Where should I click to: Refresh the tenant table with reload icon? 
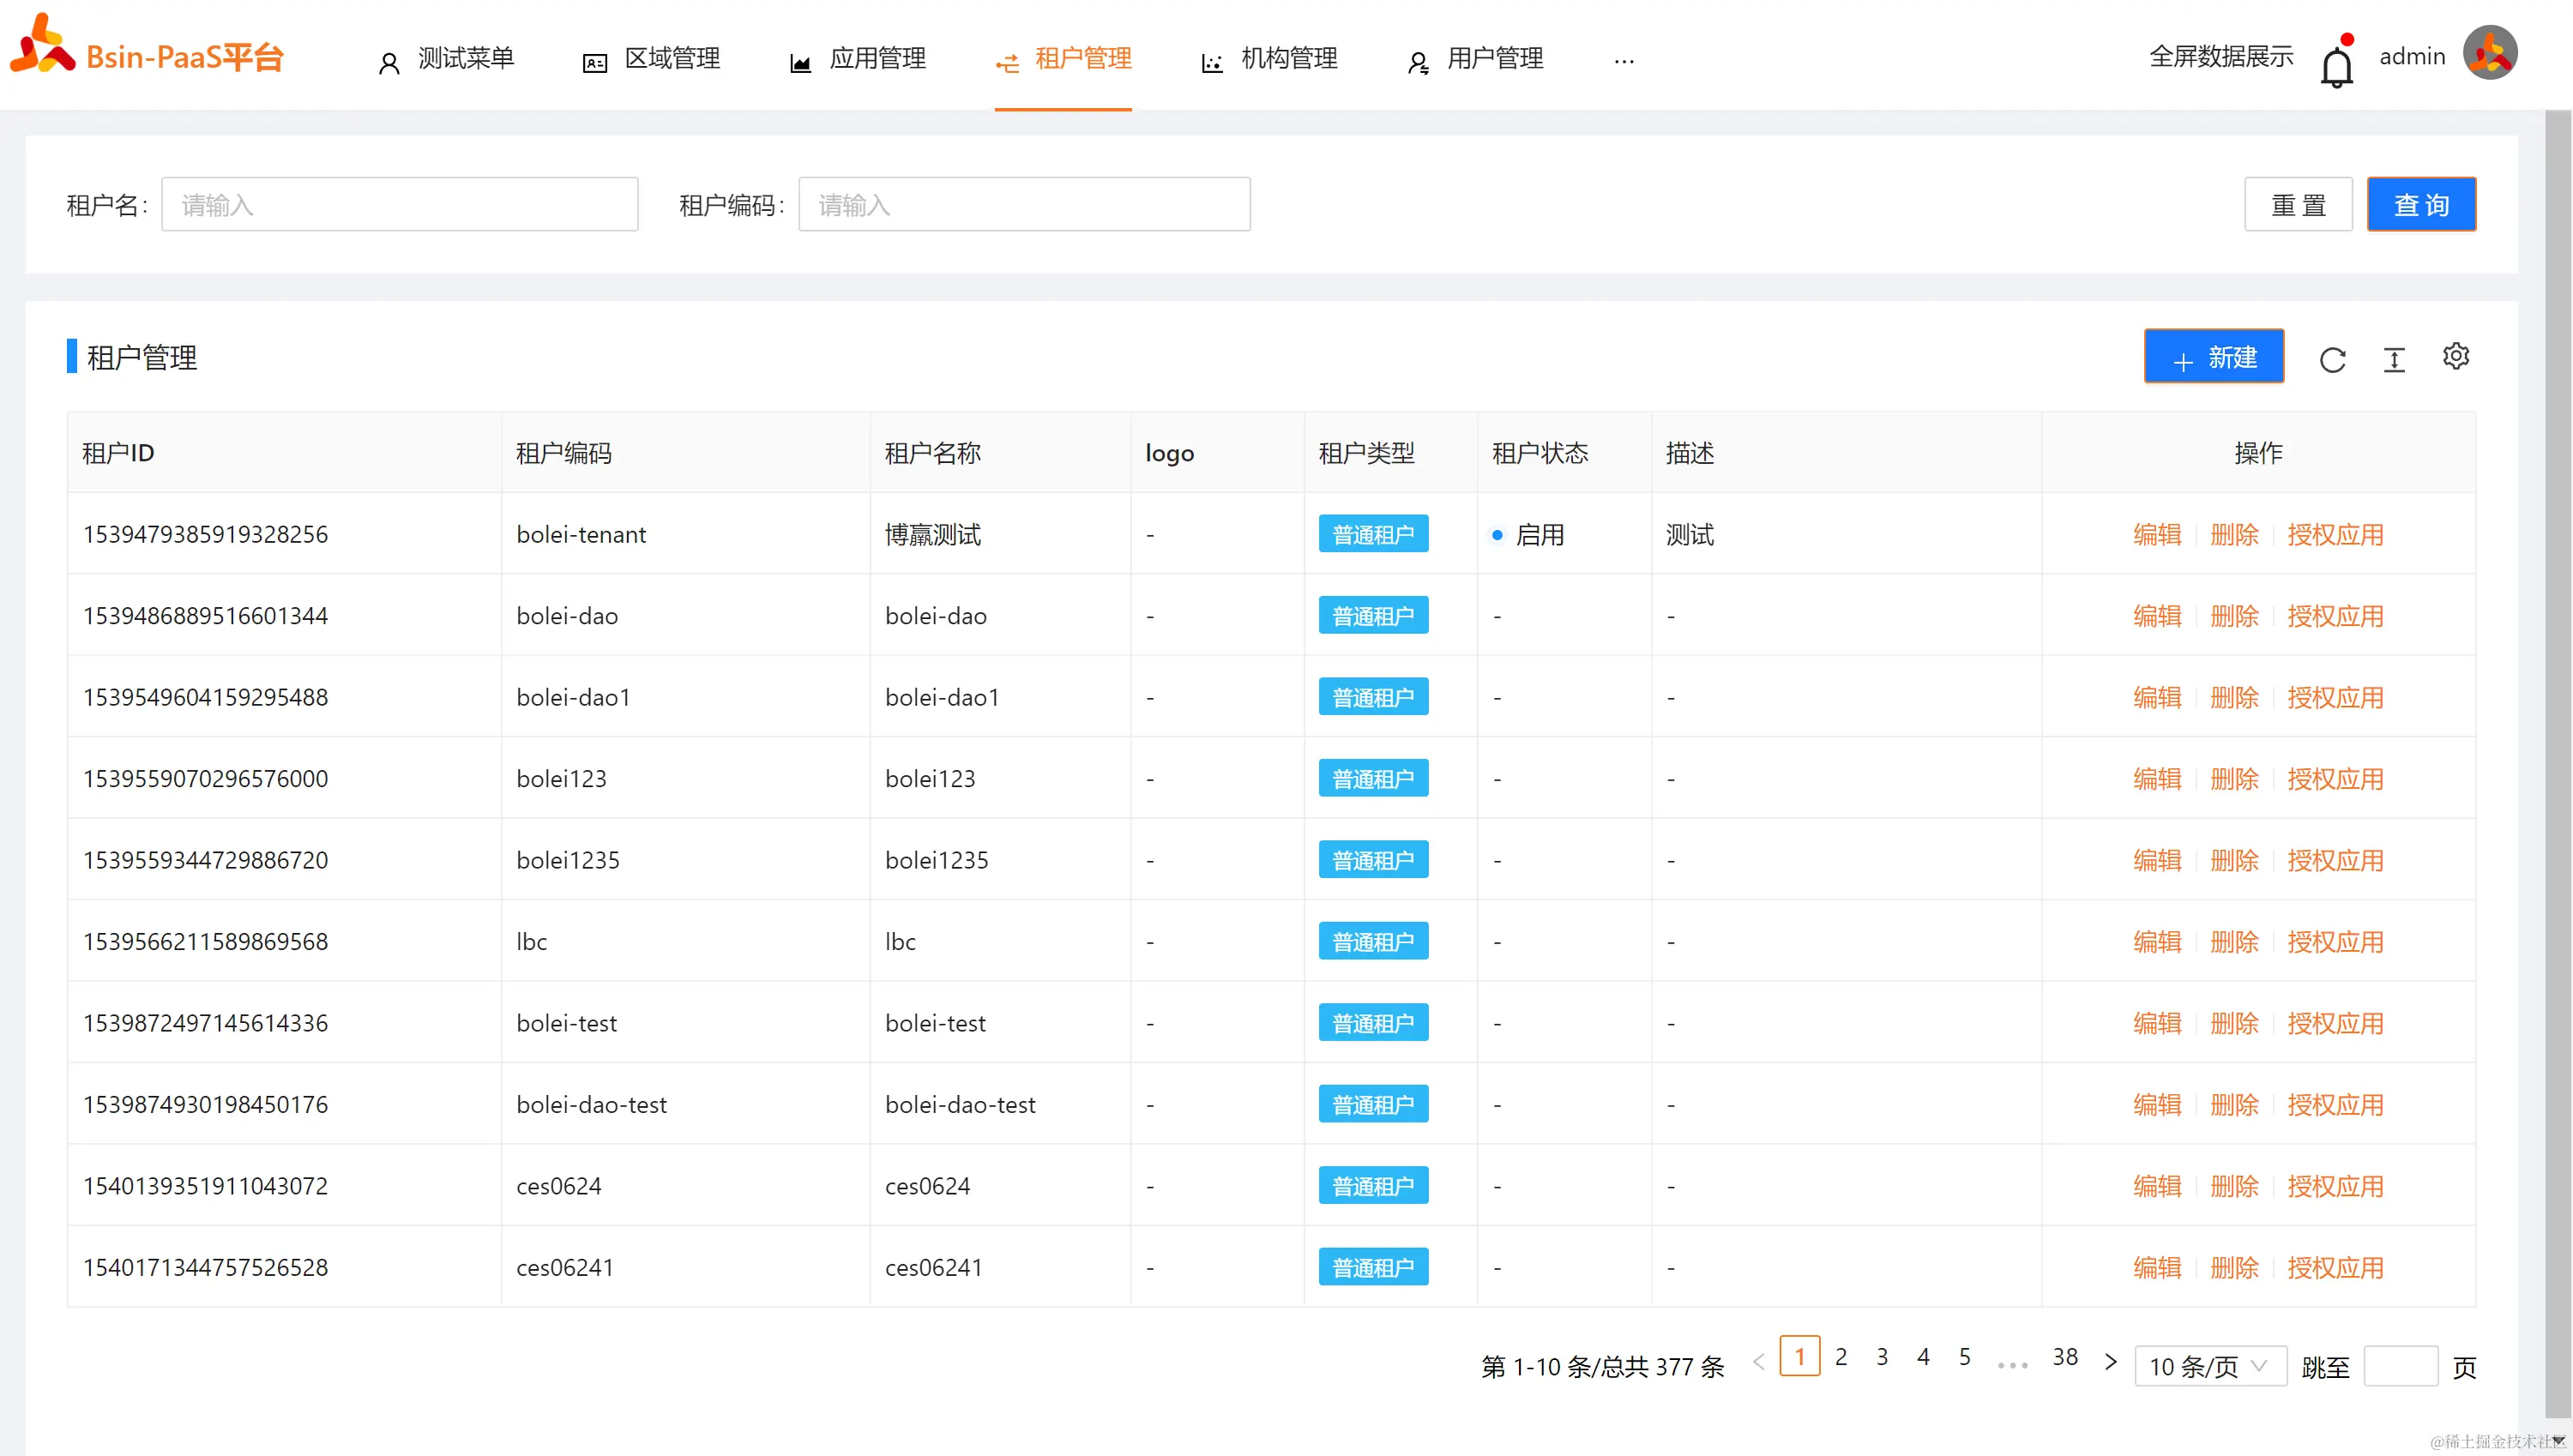(2332, 359)
